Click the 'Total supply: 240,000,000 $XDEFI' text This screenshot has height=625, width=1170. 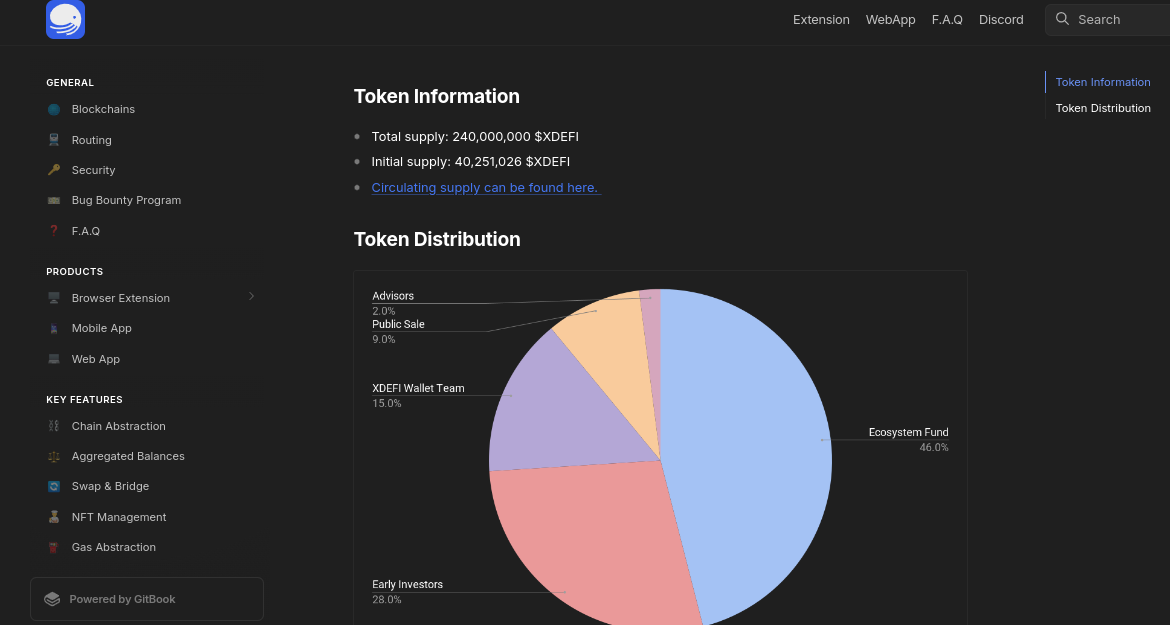coord(475,136)
